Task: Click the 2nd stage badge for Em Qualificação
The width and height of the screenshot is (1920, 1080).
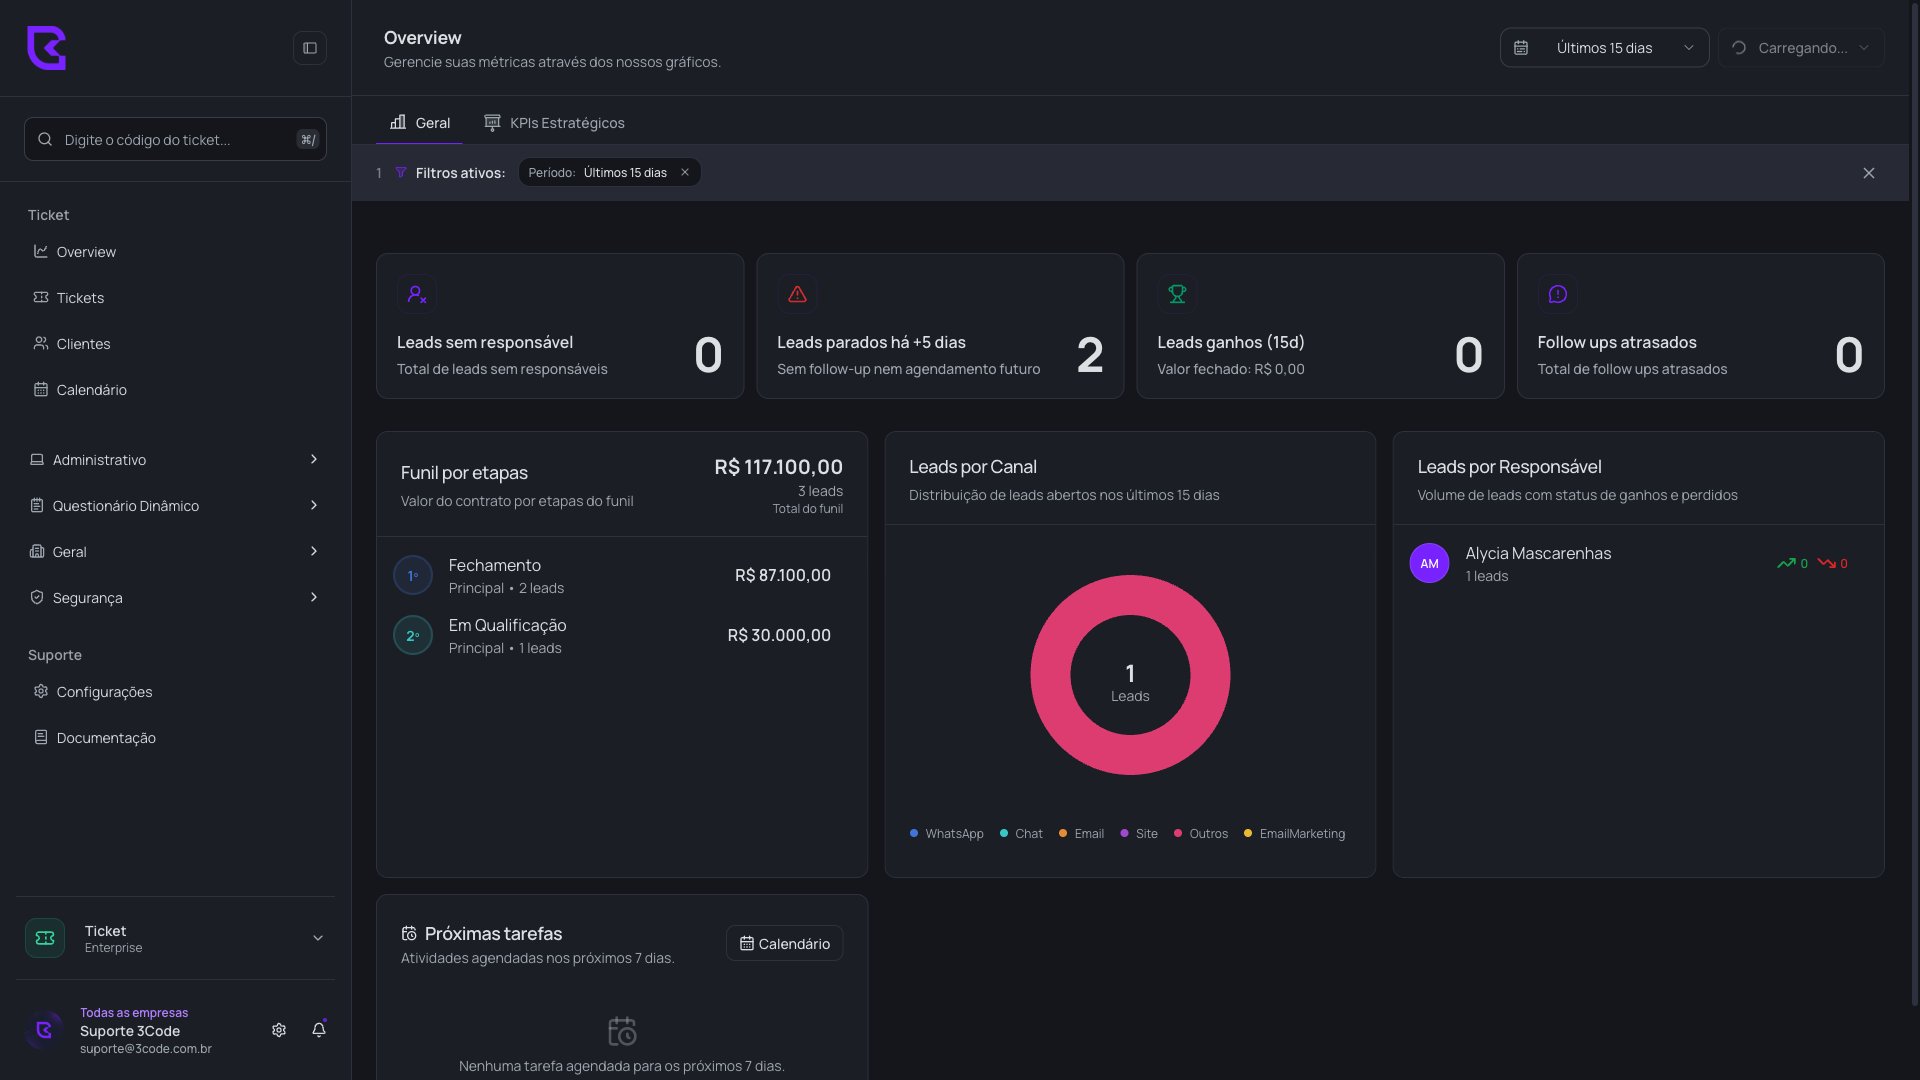Action: (x=413, y=635)
